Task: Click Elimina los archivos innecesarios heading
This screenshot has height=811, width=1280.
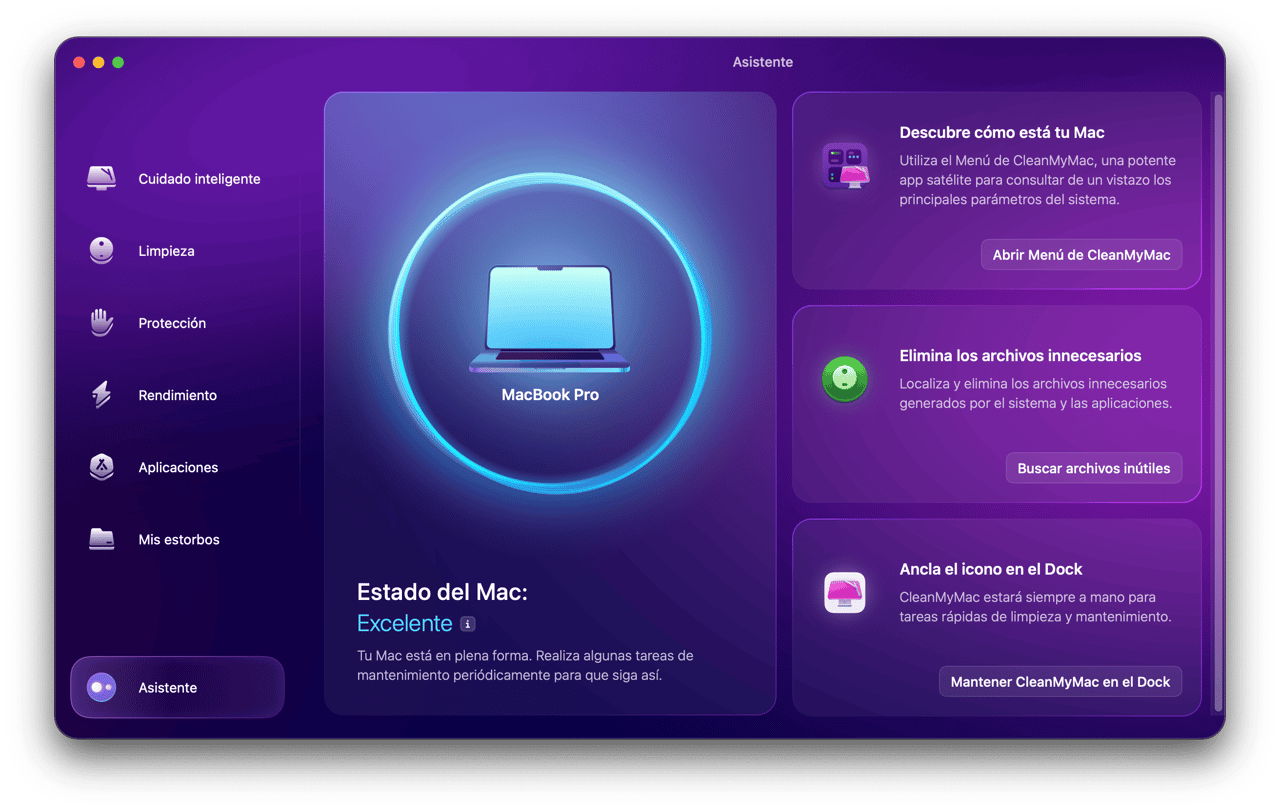Action: 1020,355
